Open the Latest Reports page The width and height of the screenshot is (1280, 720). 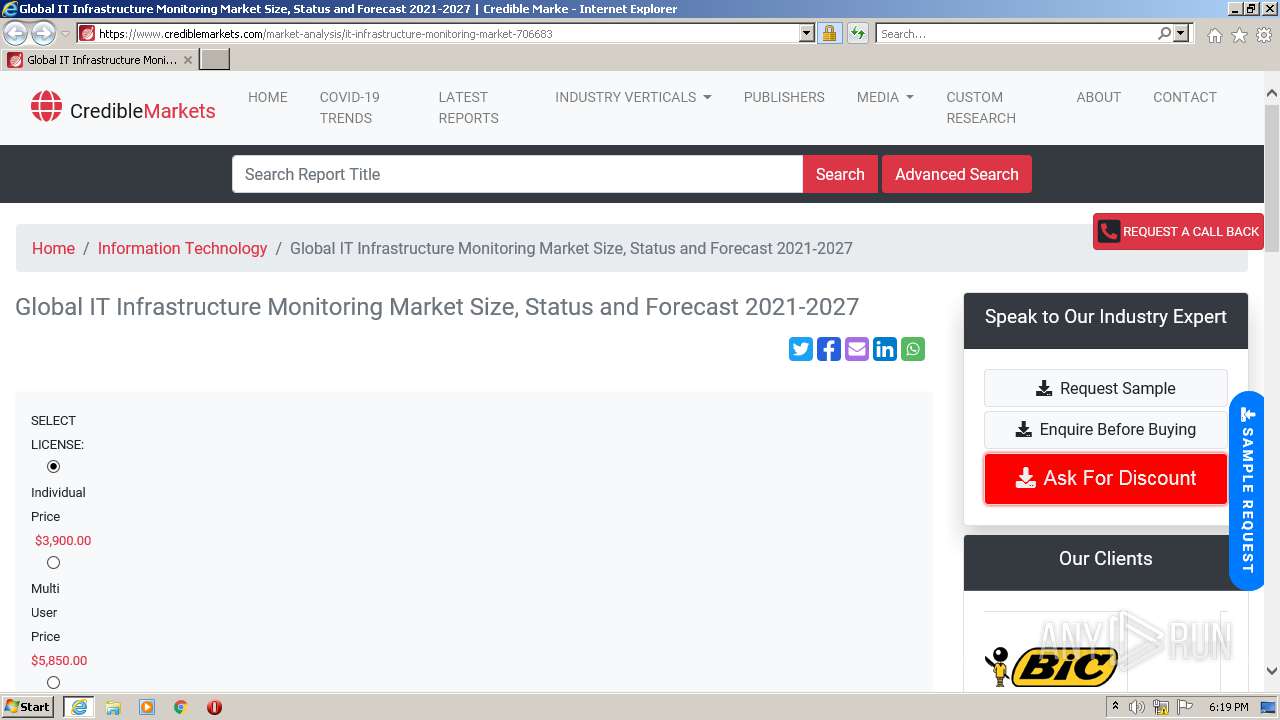click(x=468, y=107)
